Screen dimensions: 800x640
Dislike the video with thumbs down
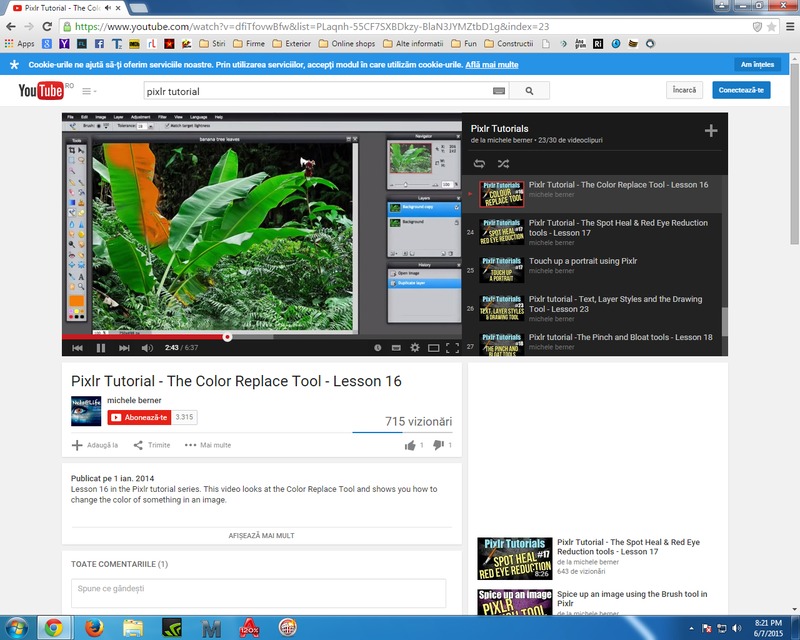(x=438, y=446)
